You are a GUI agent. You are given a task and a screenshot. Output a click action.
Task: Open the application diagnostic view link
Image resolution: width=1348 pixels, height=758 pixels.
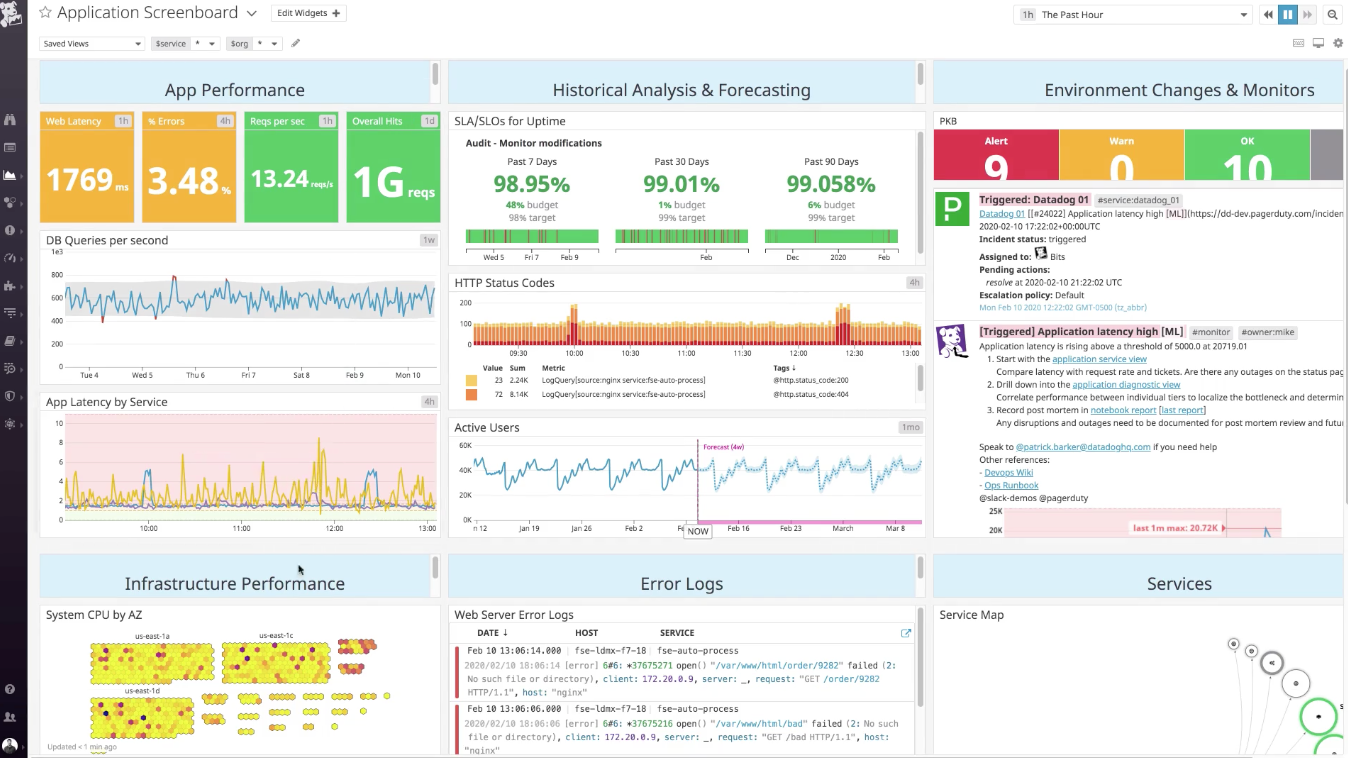coord(1126,384)
